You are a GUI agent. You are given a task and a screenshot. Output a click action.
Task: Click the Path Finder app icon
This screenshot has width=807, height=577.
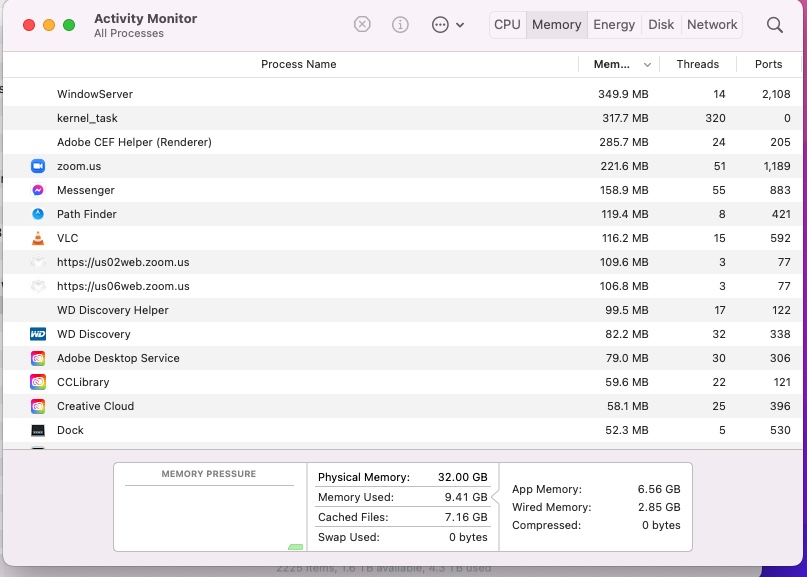38,214
